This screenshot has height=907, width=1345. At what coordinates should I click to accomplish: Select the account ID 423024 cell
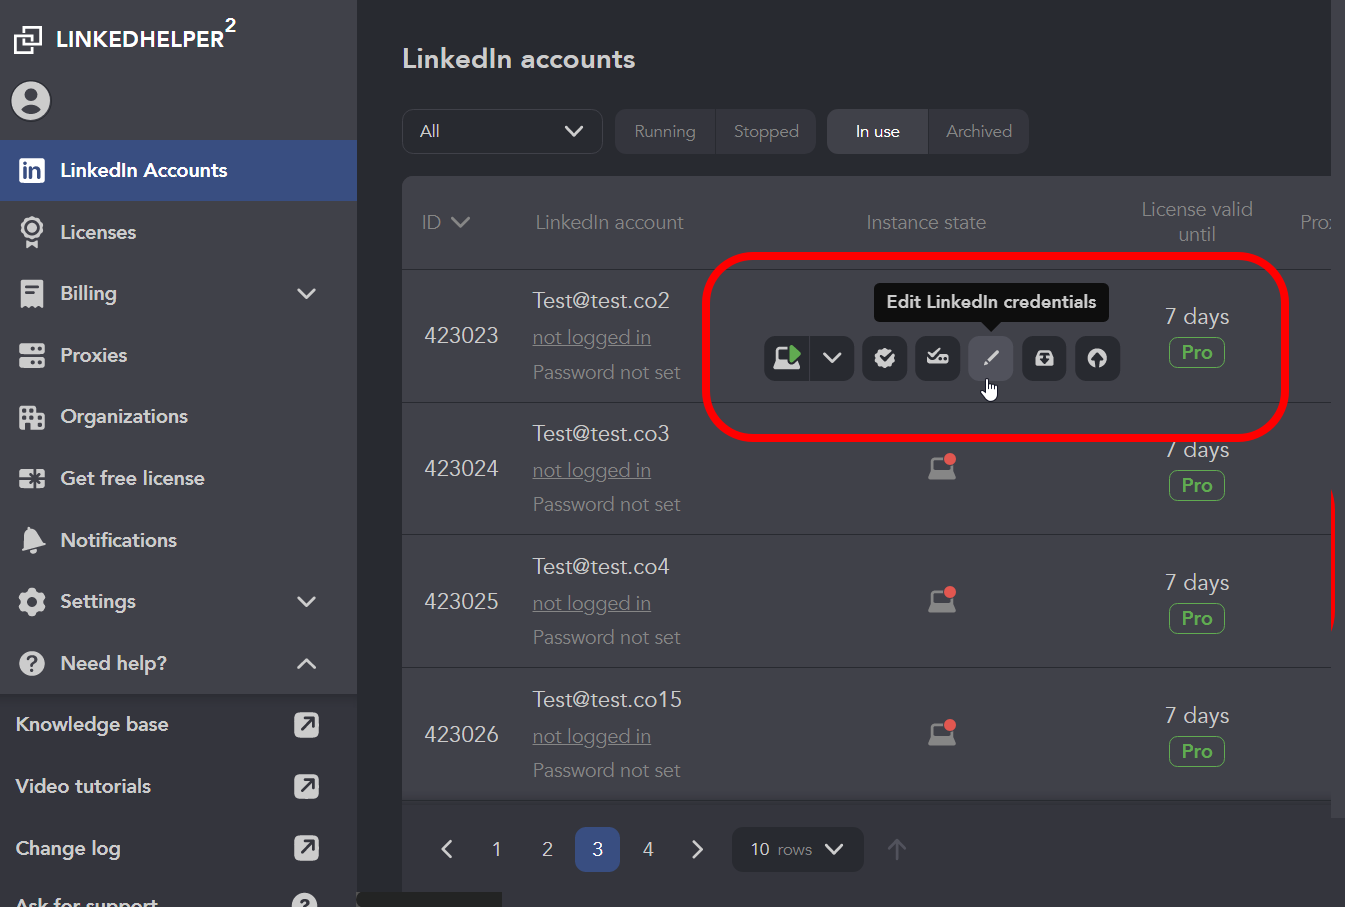(x=461, y=468)
